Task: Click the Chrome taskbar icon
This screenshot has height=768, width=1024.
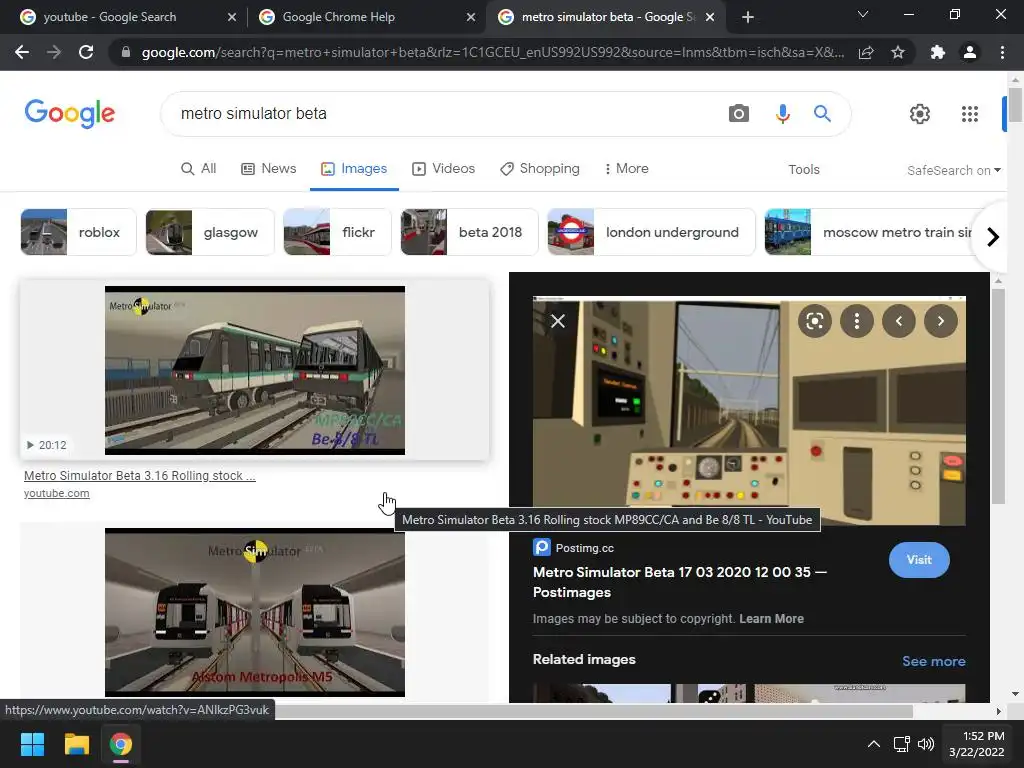Action: pos(121,744)
